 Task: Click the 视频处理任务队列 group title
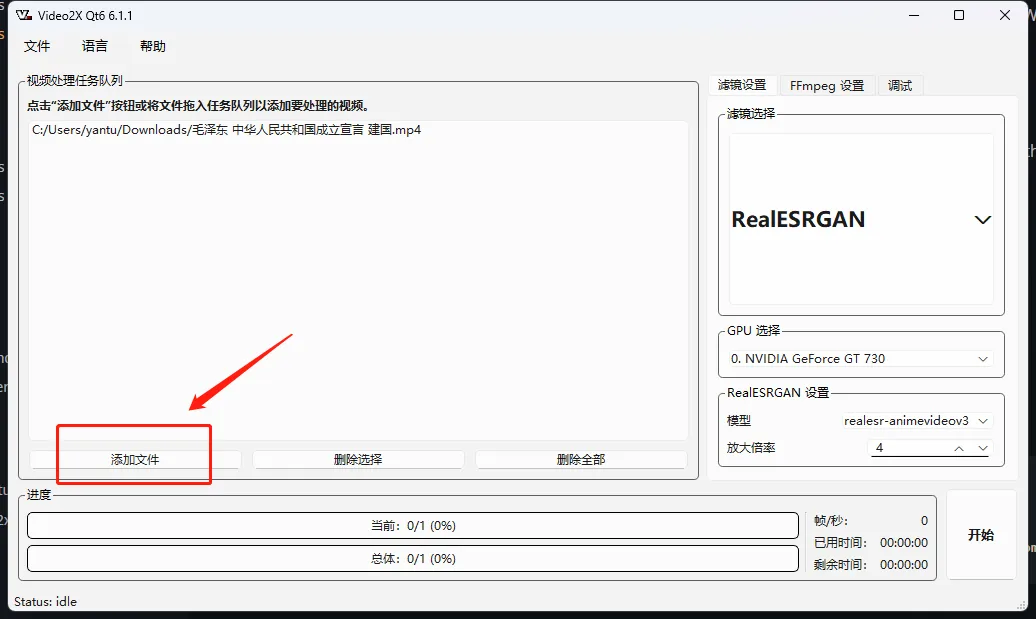75,81
